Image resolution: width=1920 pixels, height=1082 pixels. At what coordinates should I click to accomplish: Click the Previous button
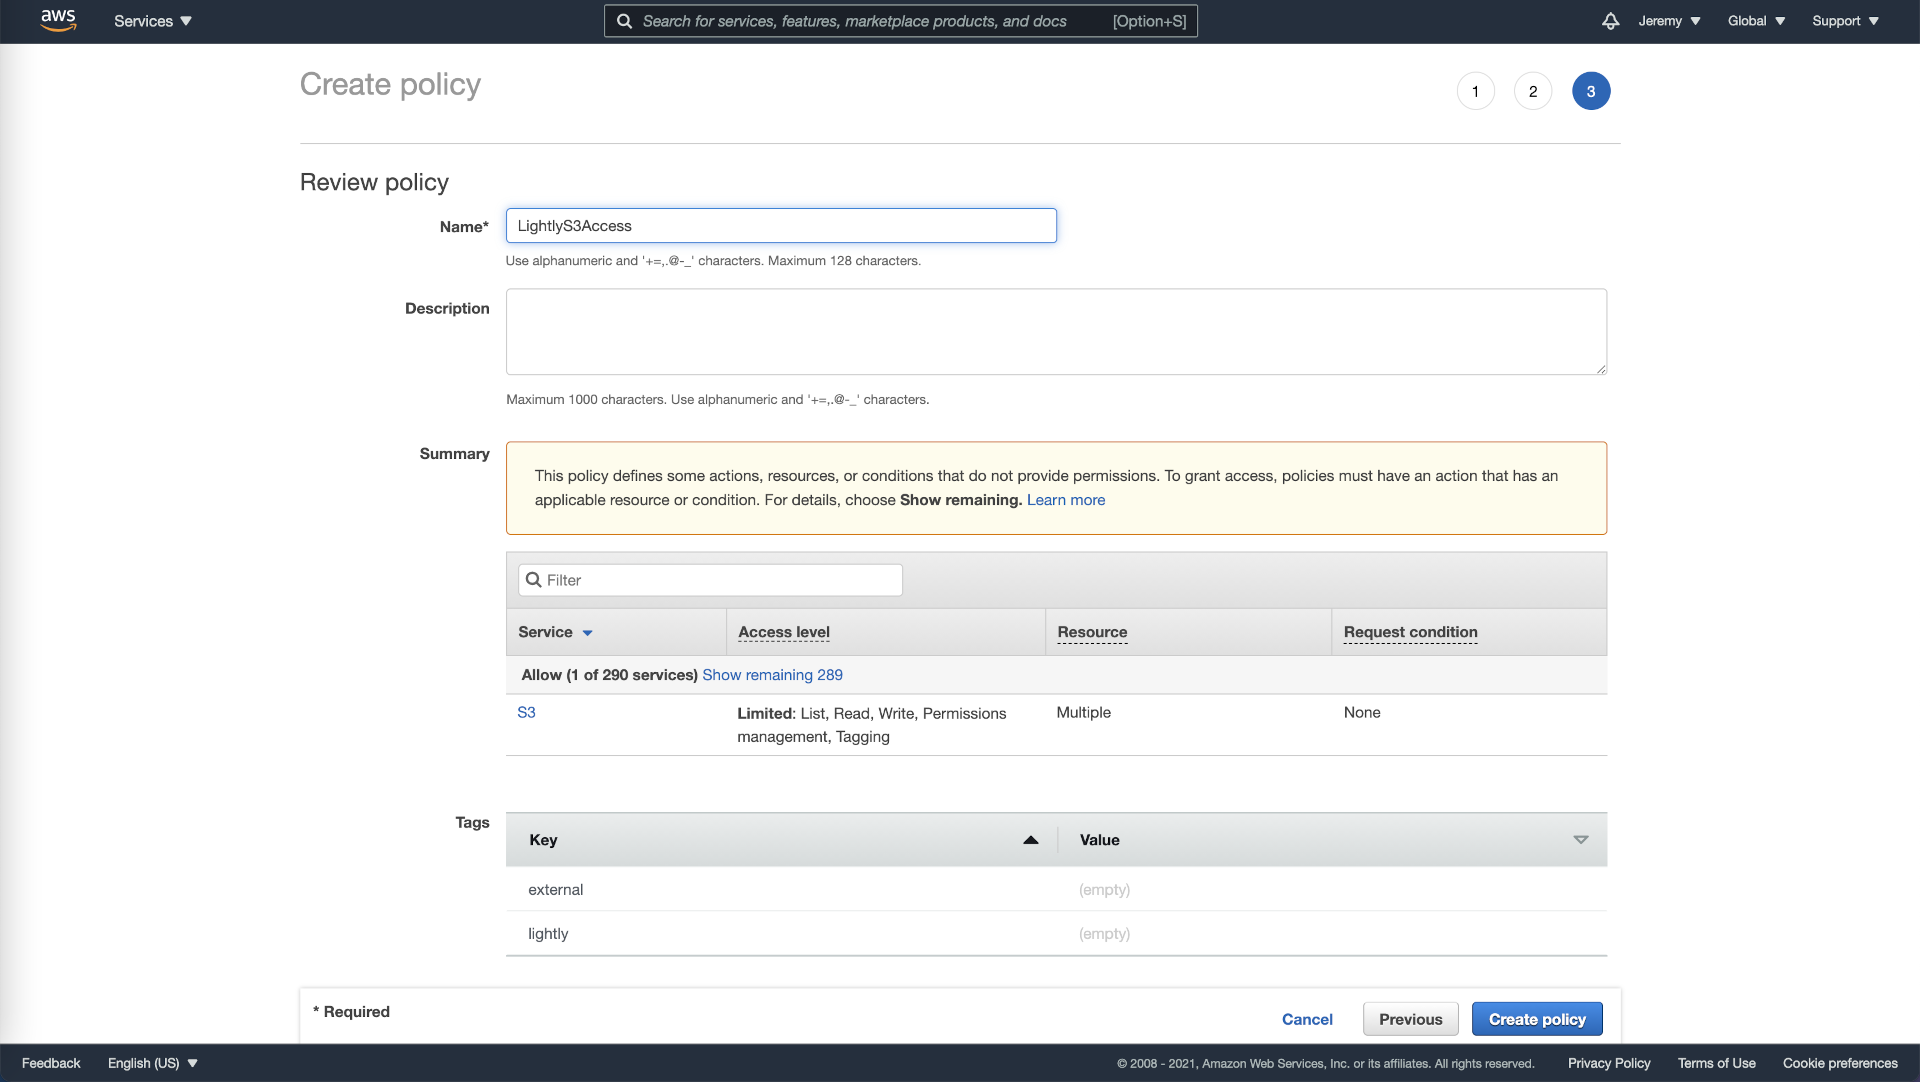coord(1410,1019)
